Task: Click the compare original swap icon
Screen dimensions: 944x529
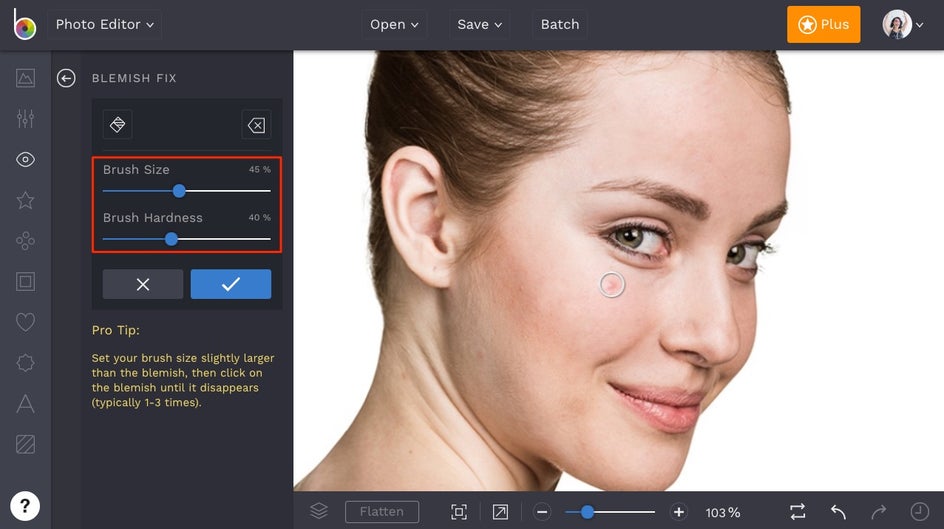Action: [798, 512]
